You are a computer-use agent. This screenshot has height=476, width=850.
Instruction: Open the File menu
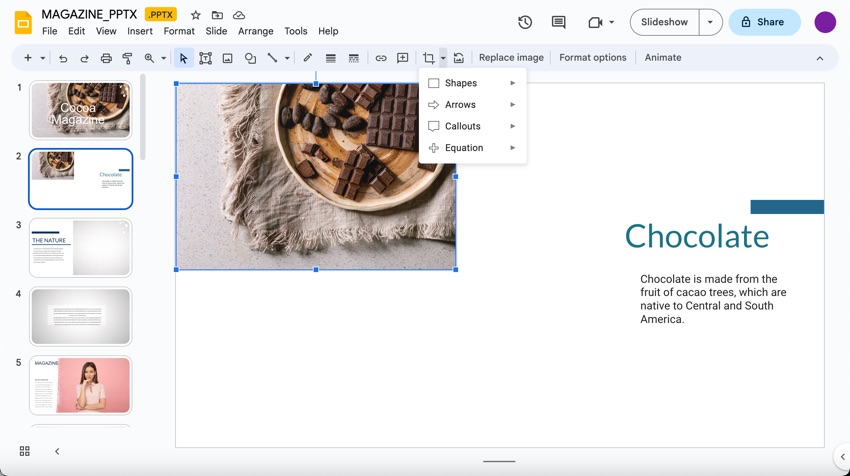click(49, 31)
